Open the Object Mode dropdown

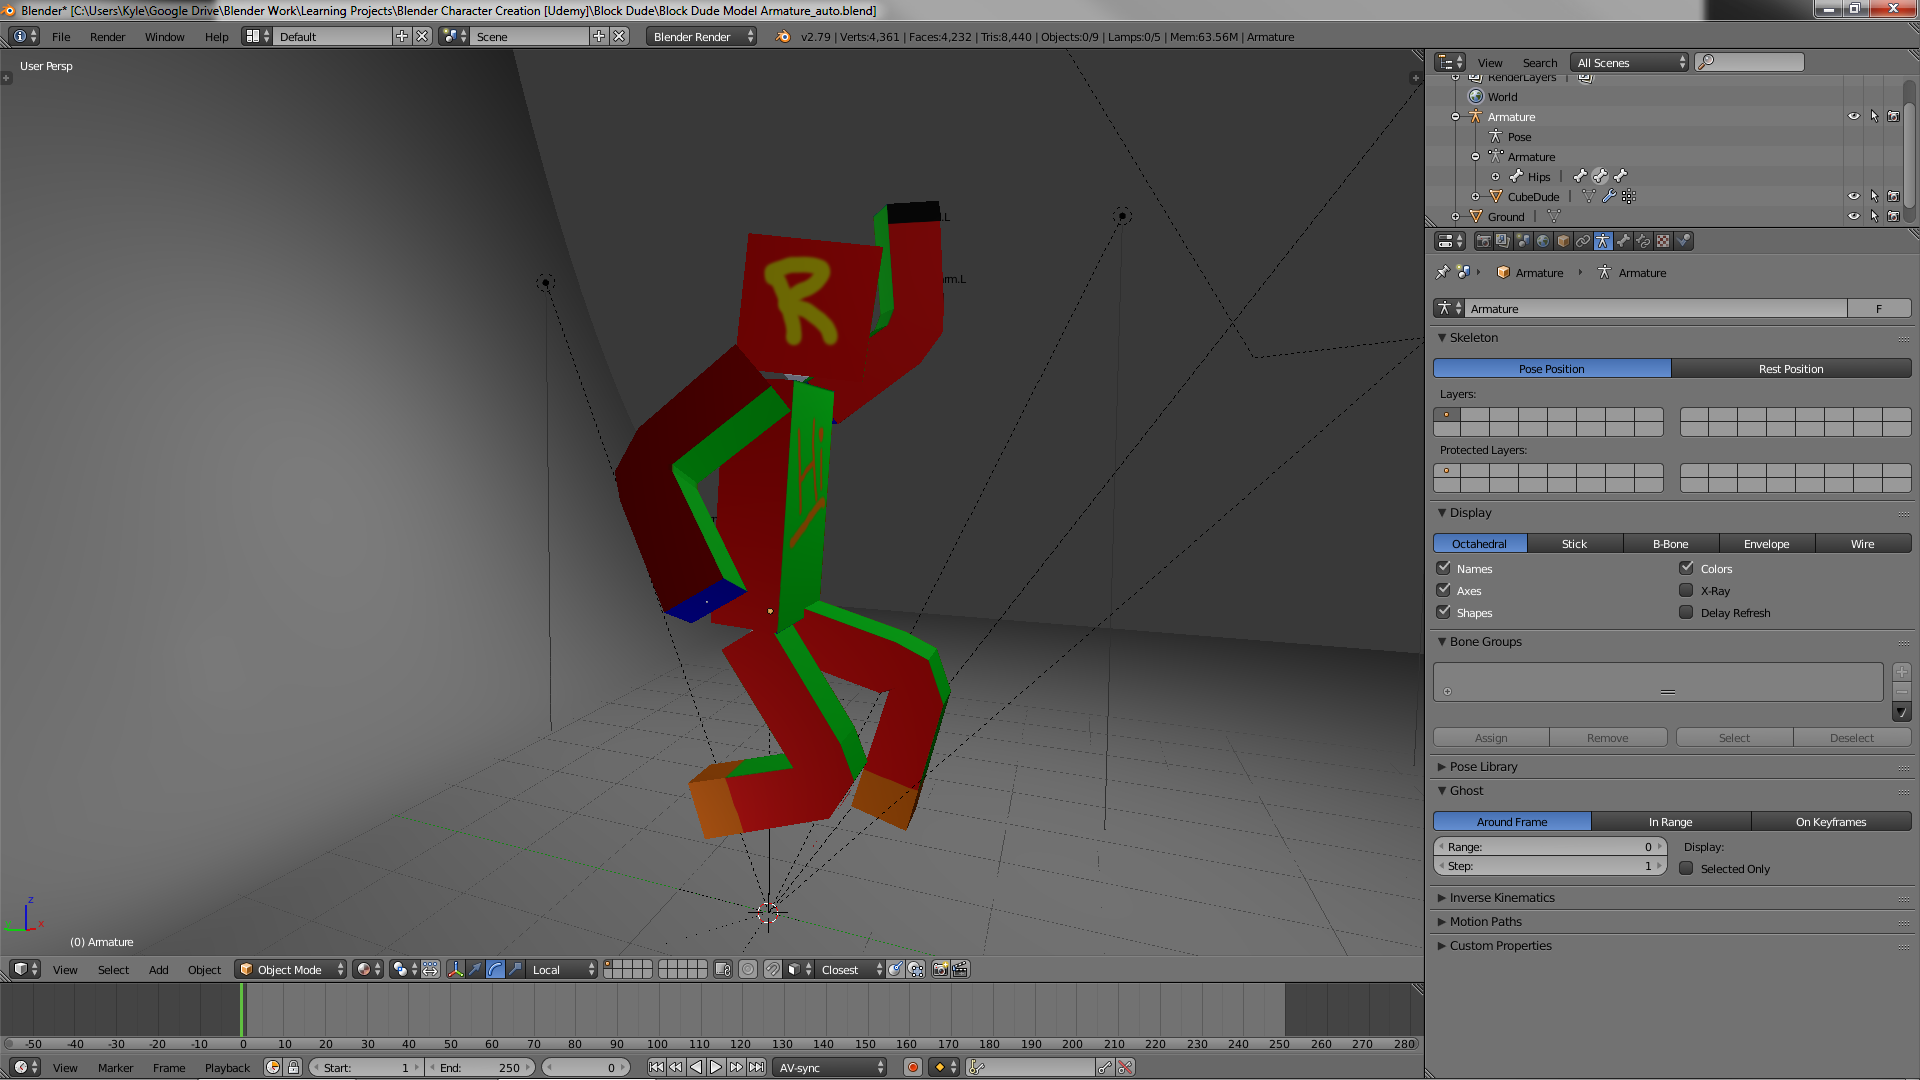tap(290, 969)
